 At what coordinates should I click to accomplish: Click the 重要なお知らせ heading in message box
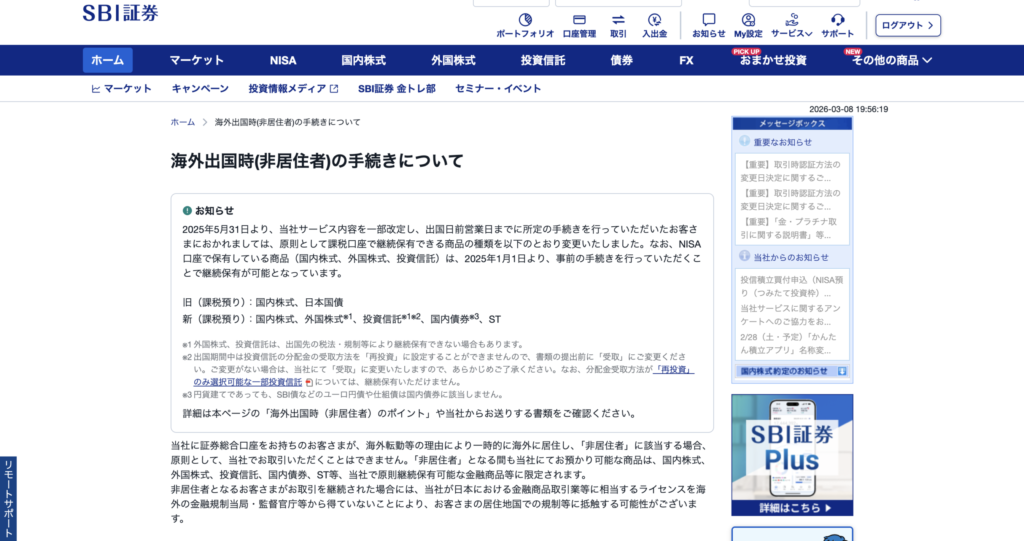782,142
